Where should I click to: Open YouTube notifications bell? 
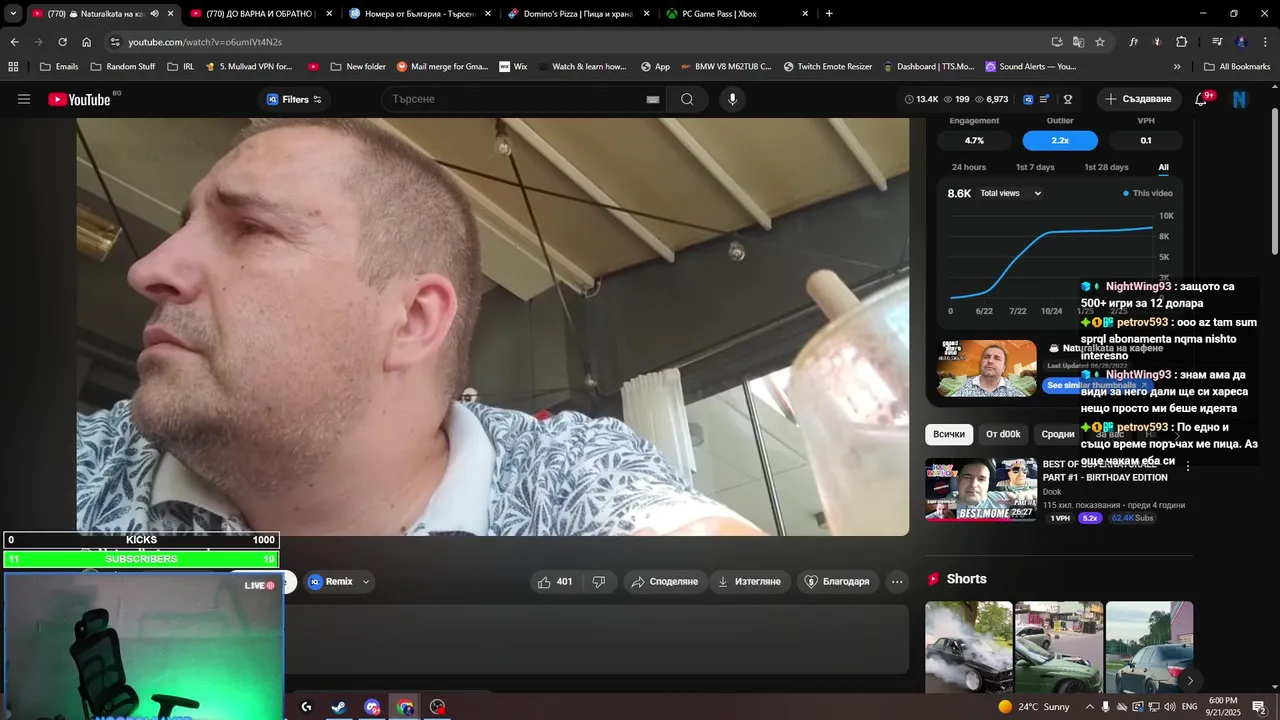tap(1201, 99)
